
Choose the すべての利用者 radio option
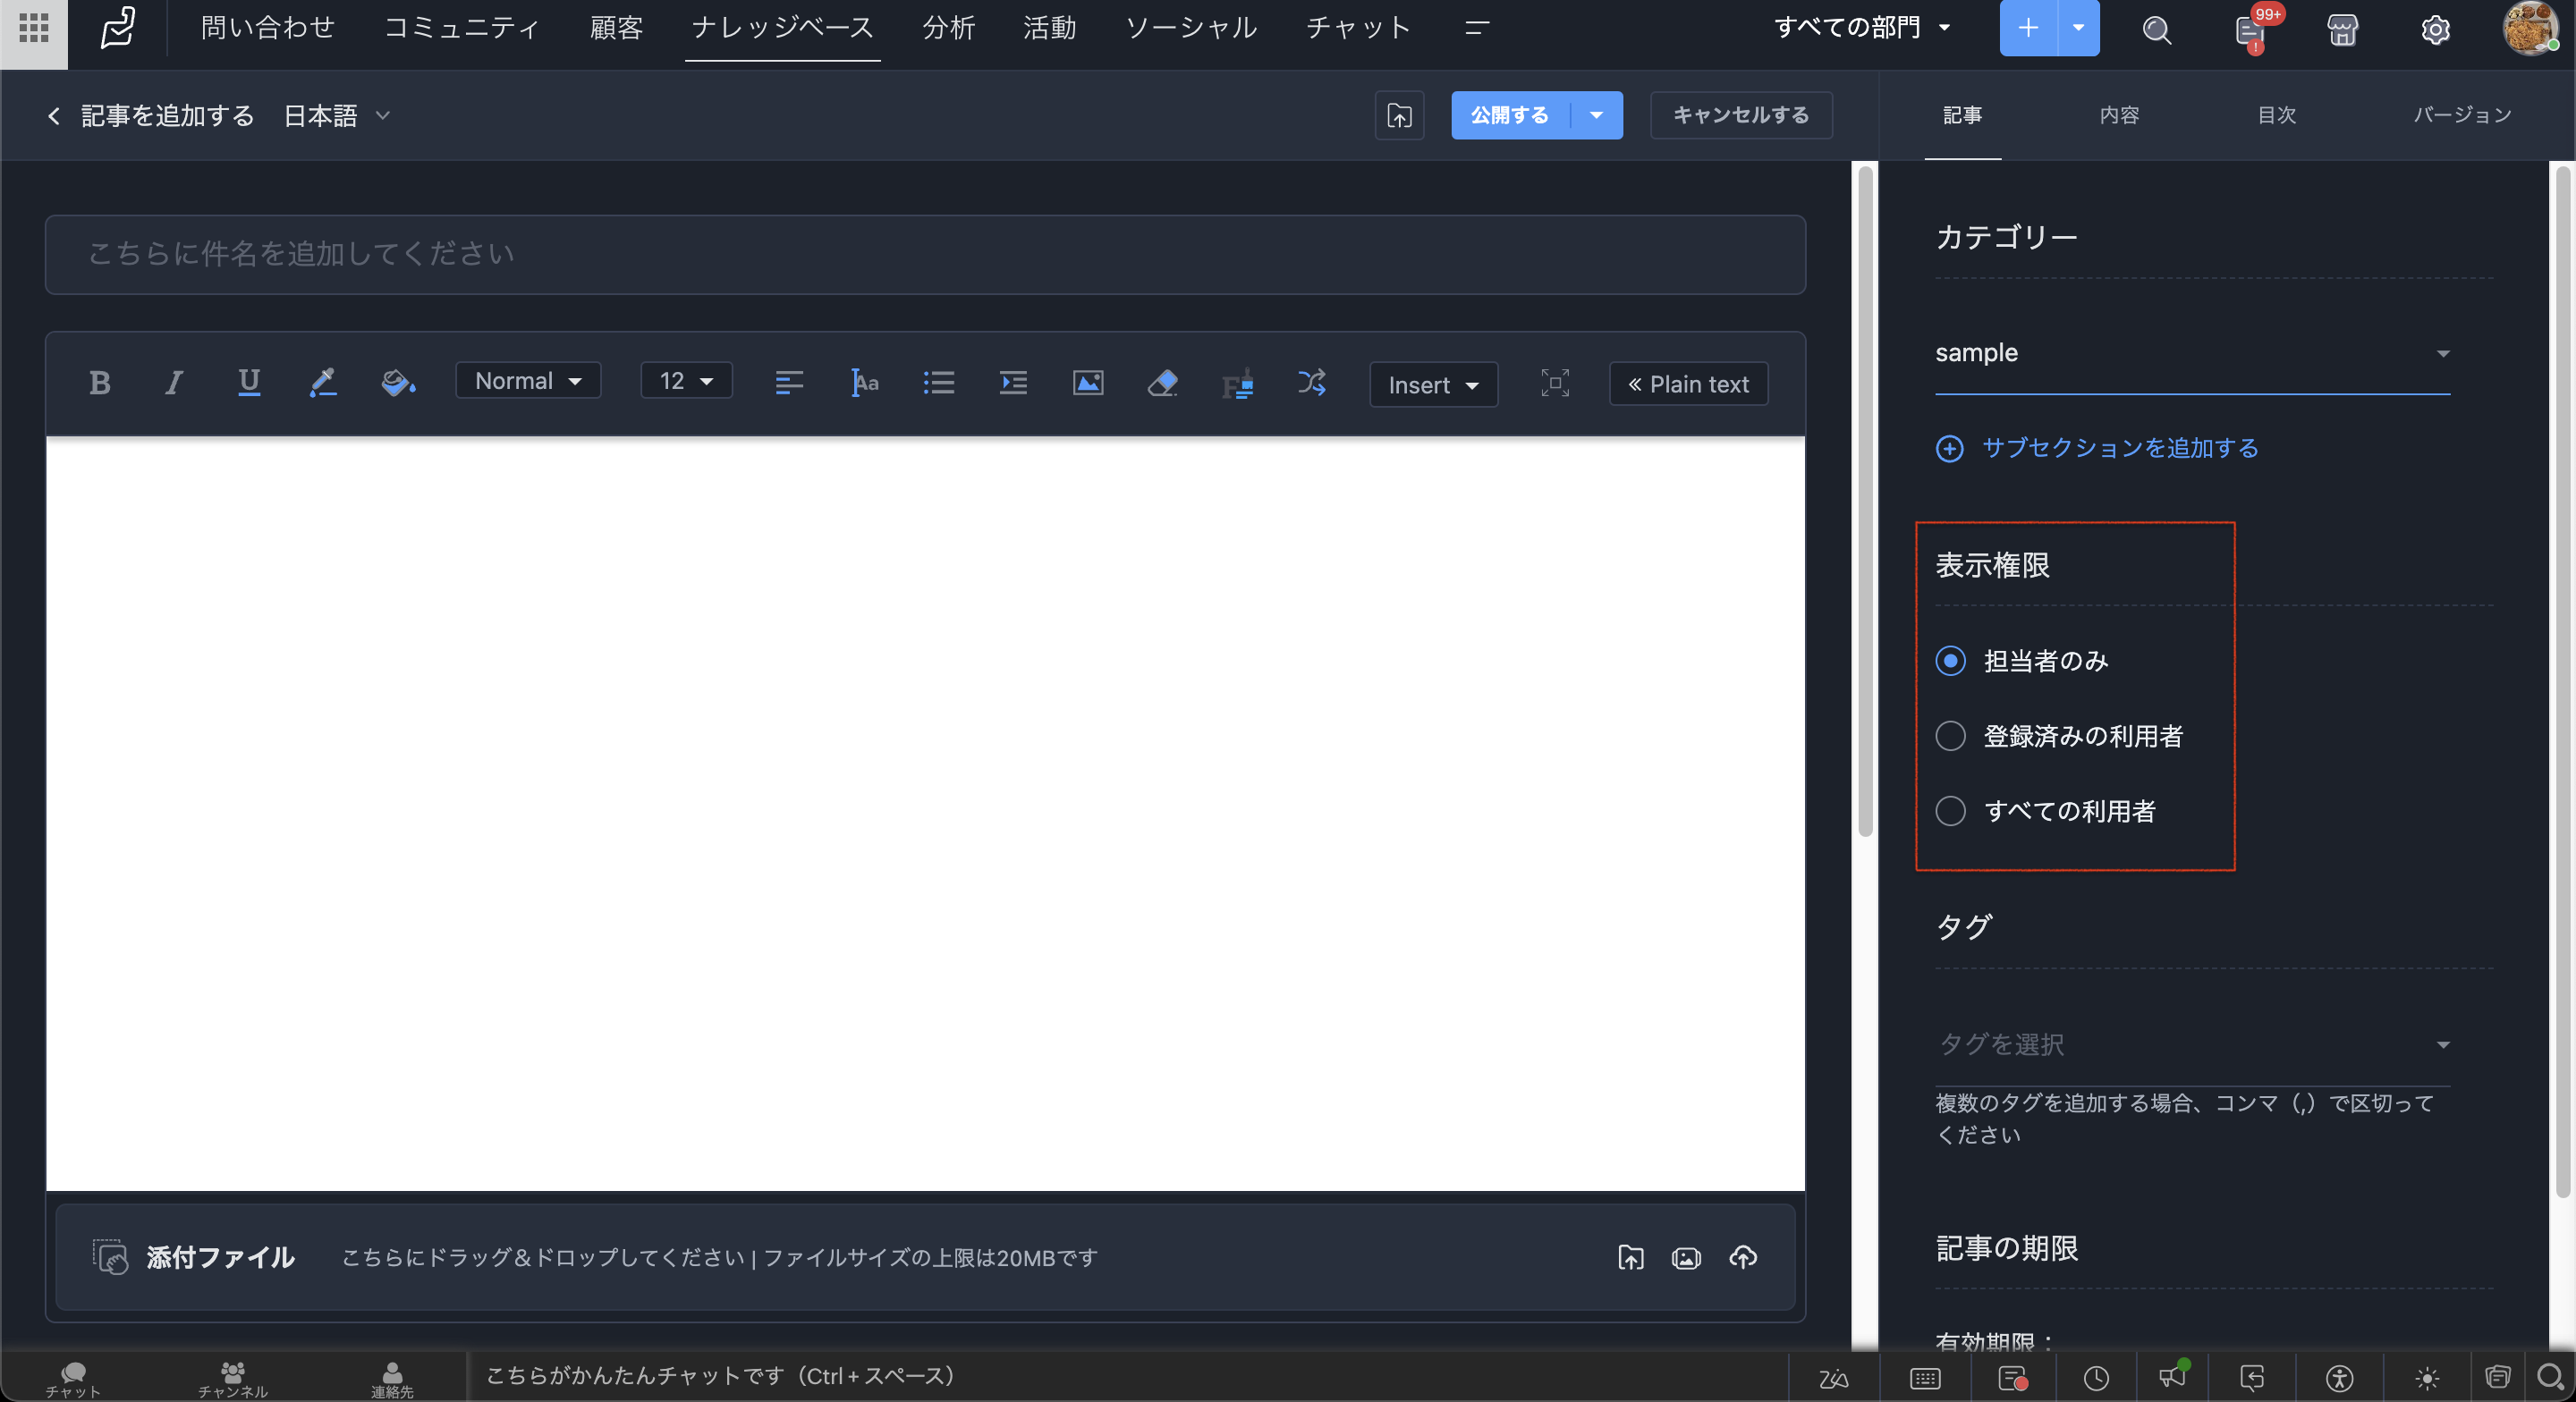click(1950, 811)
